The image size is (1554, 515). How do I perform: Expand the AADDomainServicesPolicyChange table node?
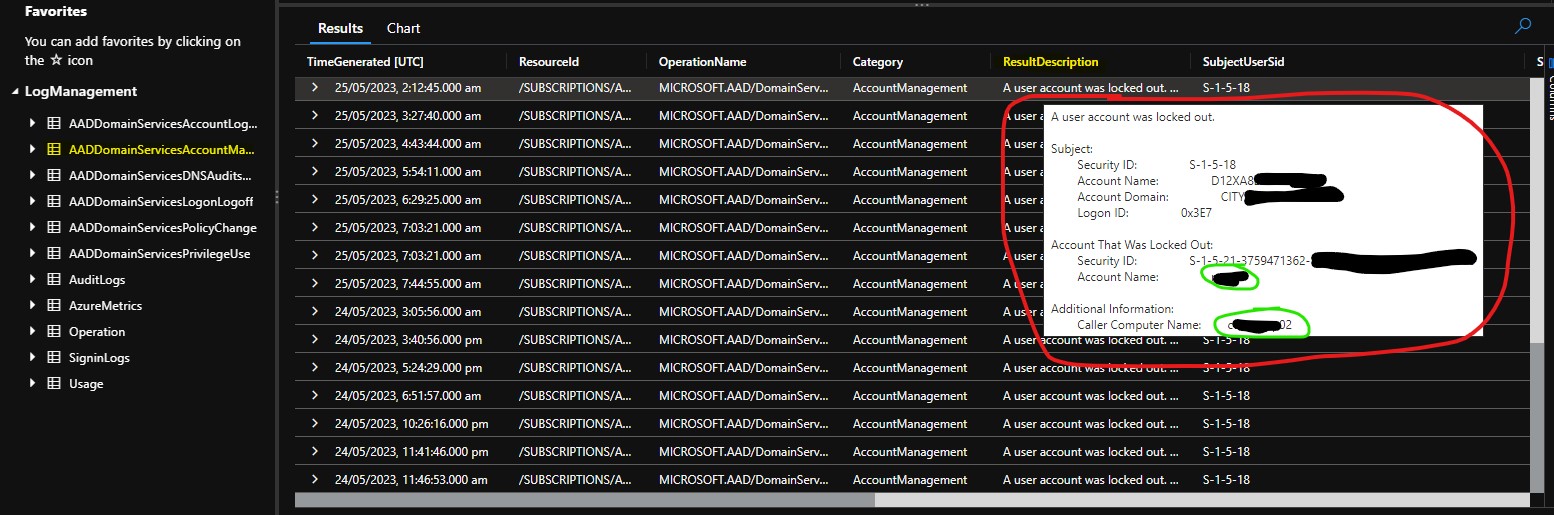coord(33,227)
